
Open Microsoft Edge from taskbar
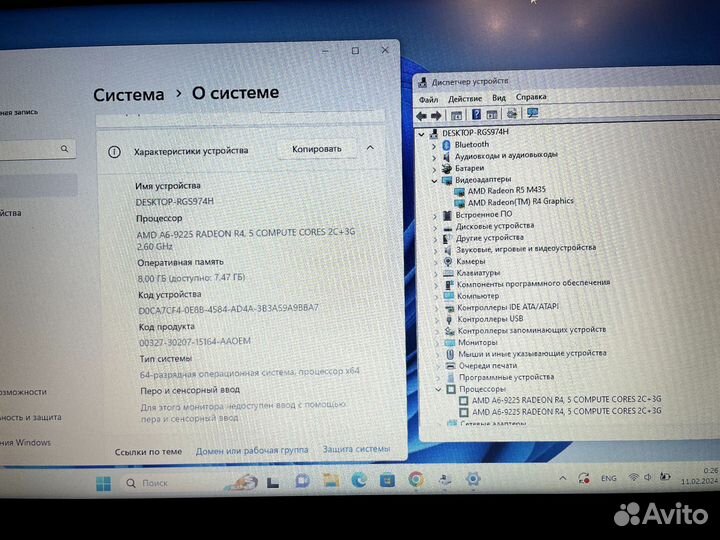[359, 480]
